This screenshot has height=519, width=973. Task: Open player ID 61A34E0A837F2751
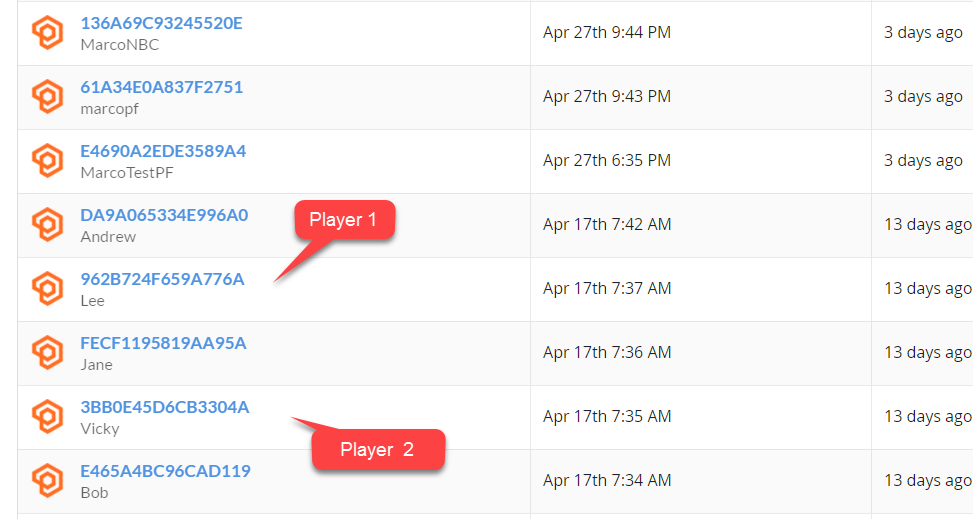tap(161, 87)
